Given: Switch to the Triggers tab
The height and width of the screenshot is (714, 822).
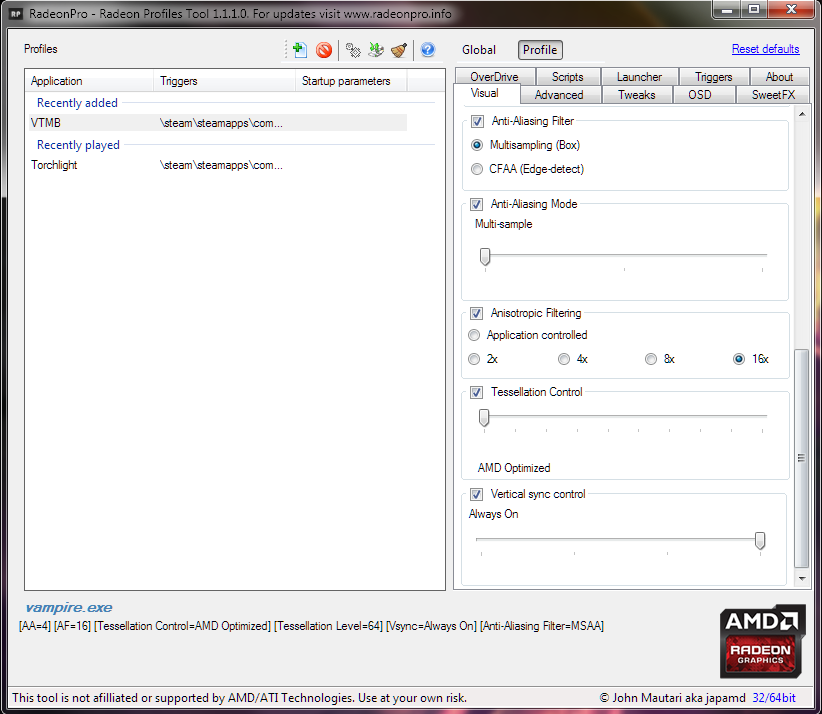Looking at the screenshot, I should 713,77.
